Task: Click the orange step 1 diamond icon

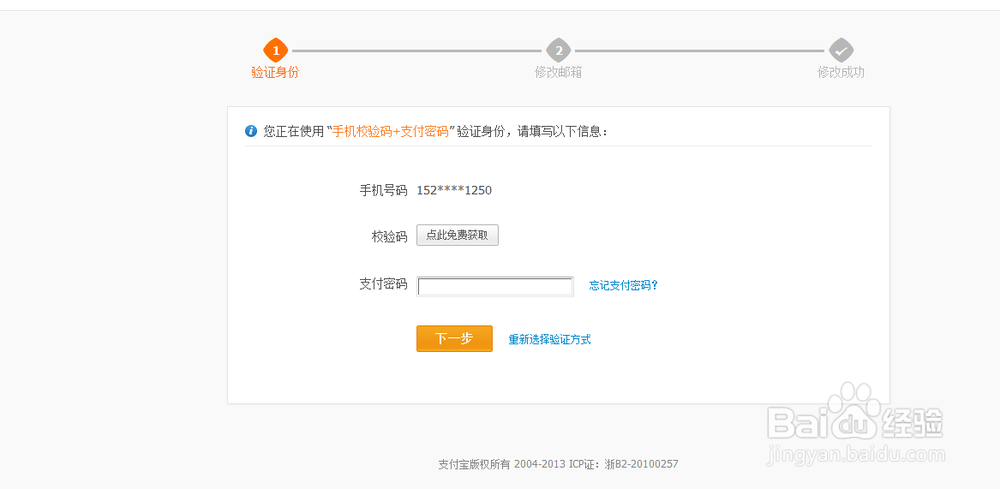Action: (x=276, y=50)
